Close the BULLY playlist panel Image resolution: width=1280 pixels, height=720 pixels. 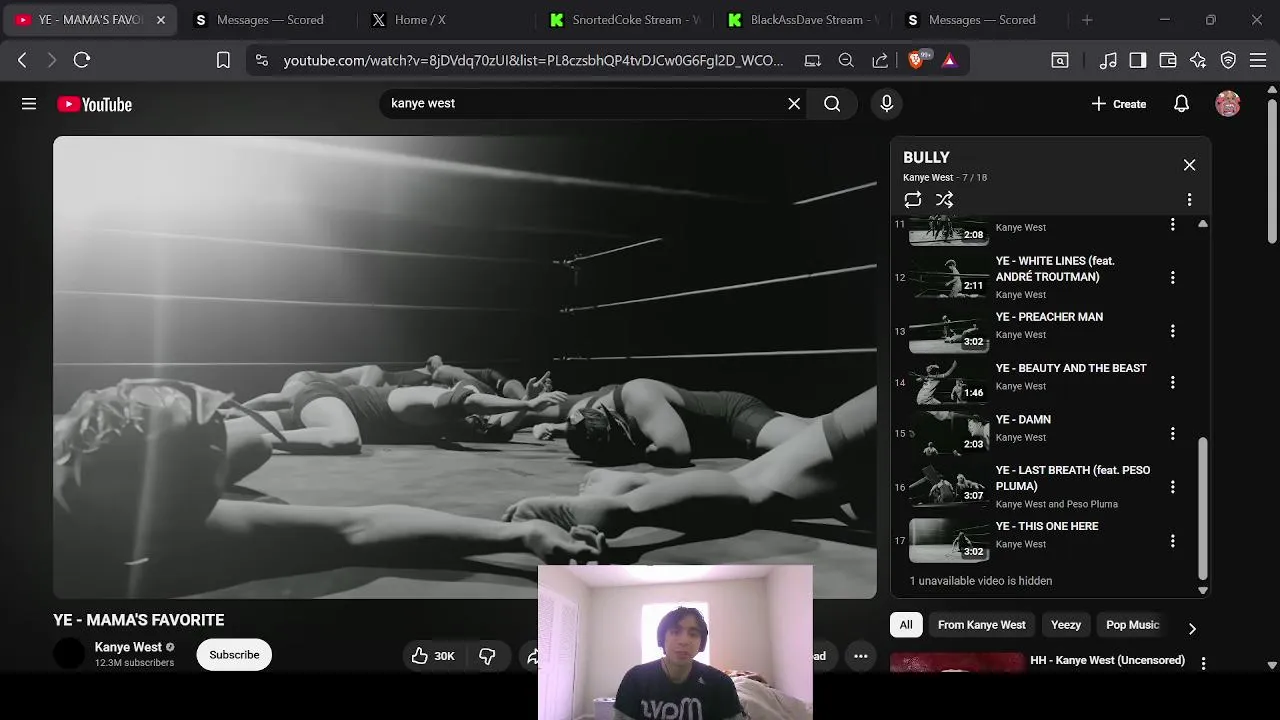1189,165
